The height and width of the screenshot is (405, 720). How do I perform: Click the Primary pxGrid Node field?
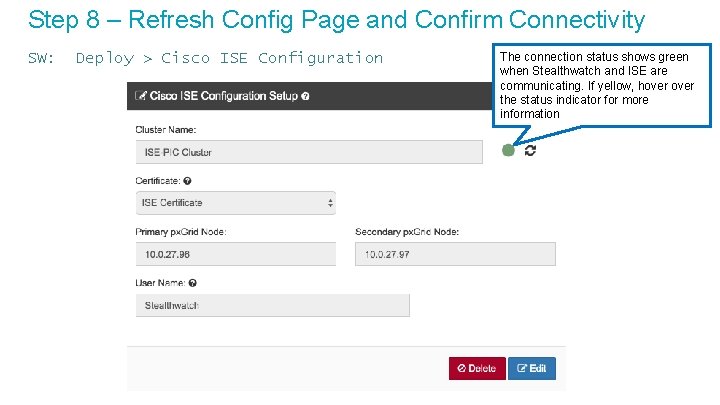tap(235, 254)
